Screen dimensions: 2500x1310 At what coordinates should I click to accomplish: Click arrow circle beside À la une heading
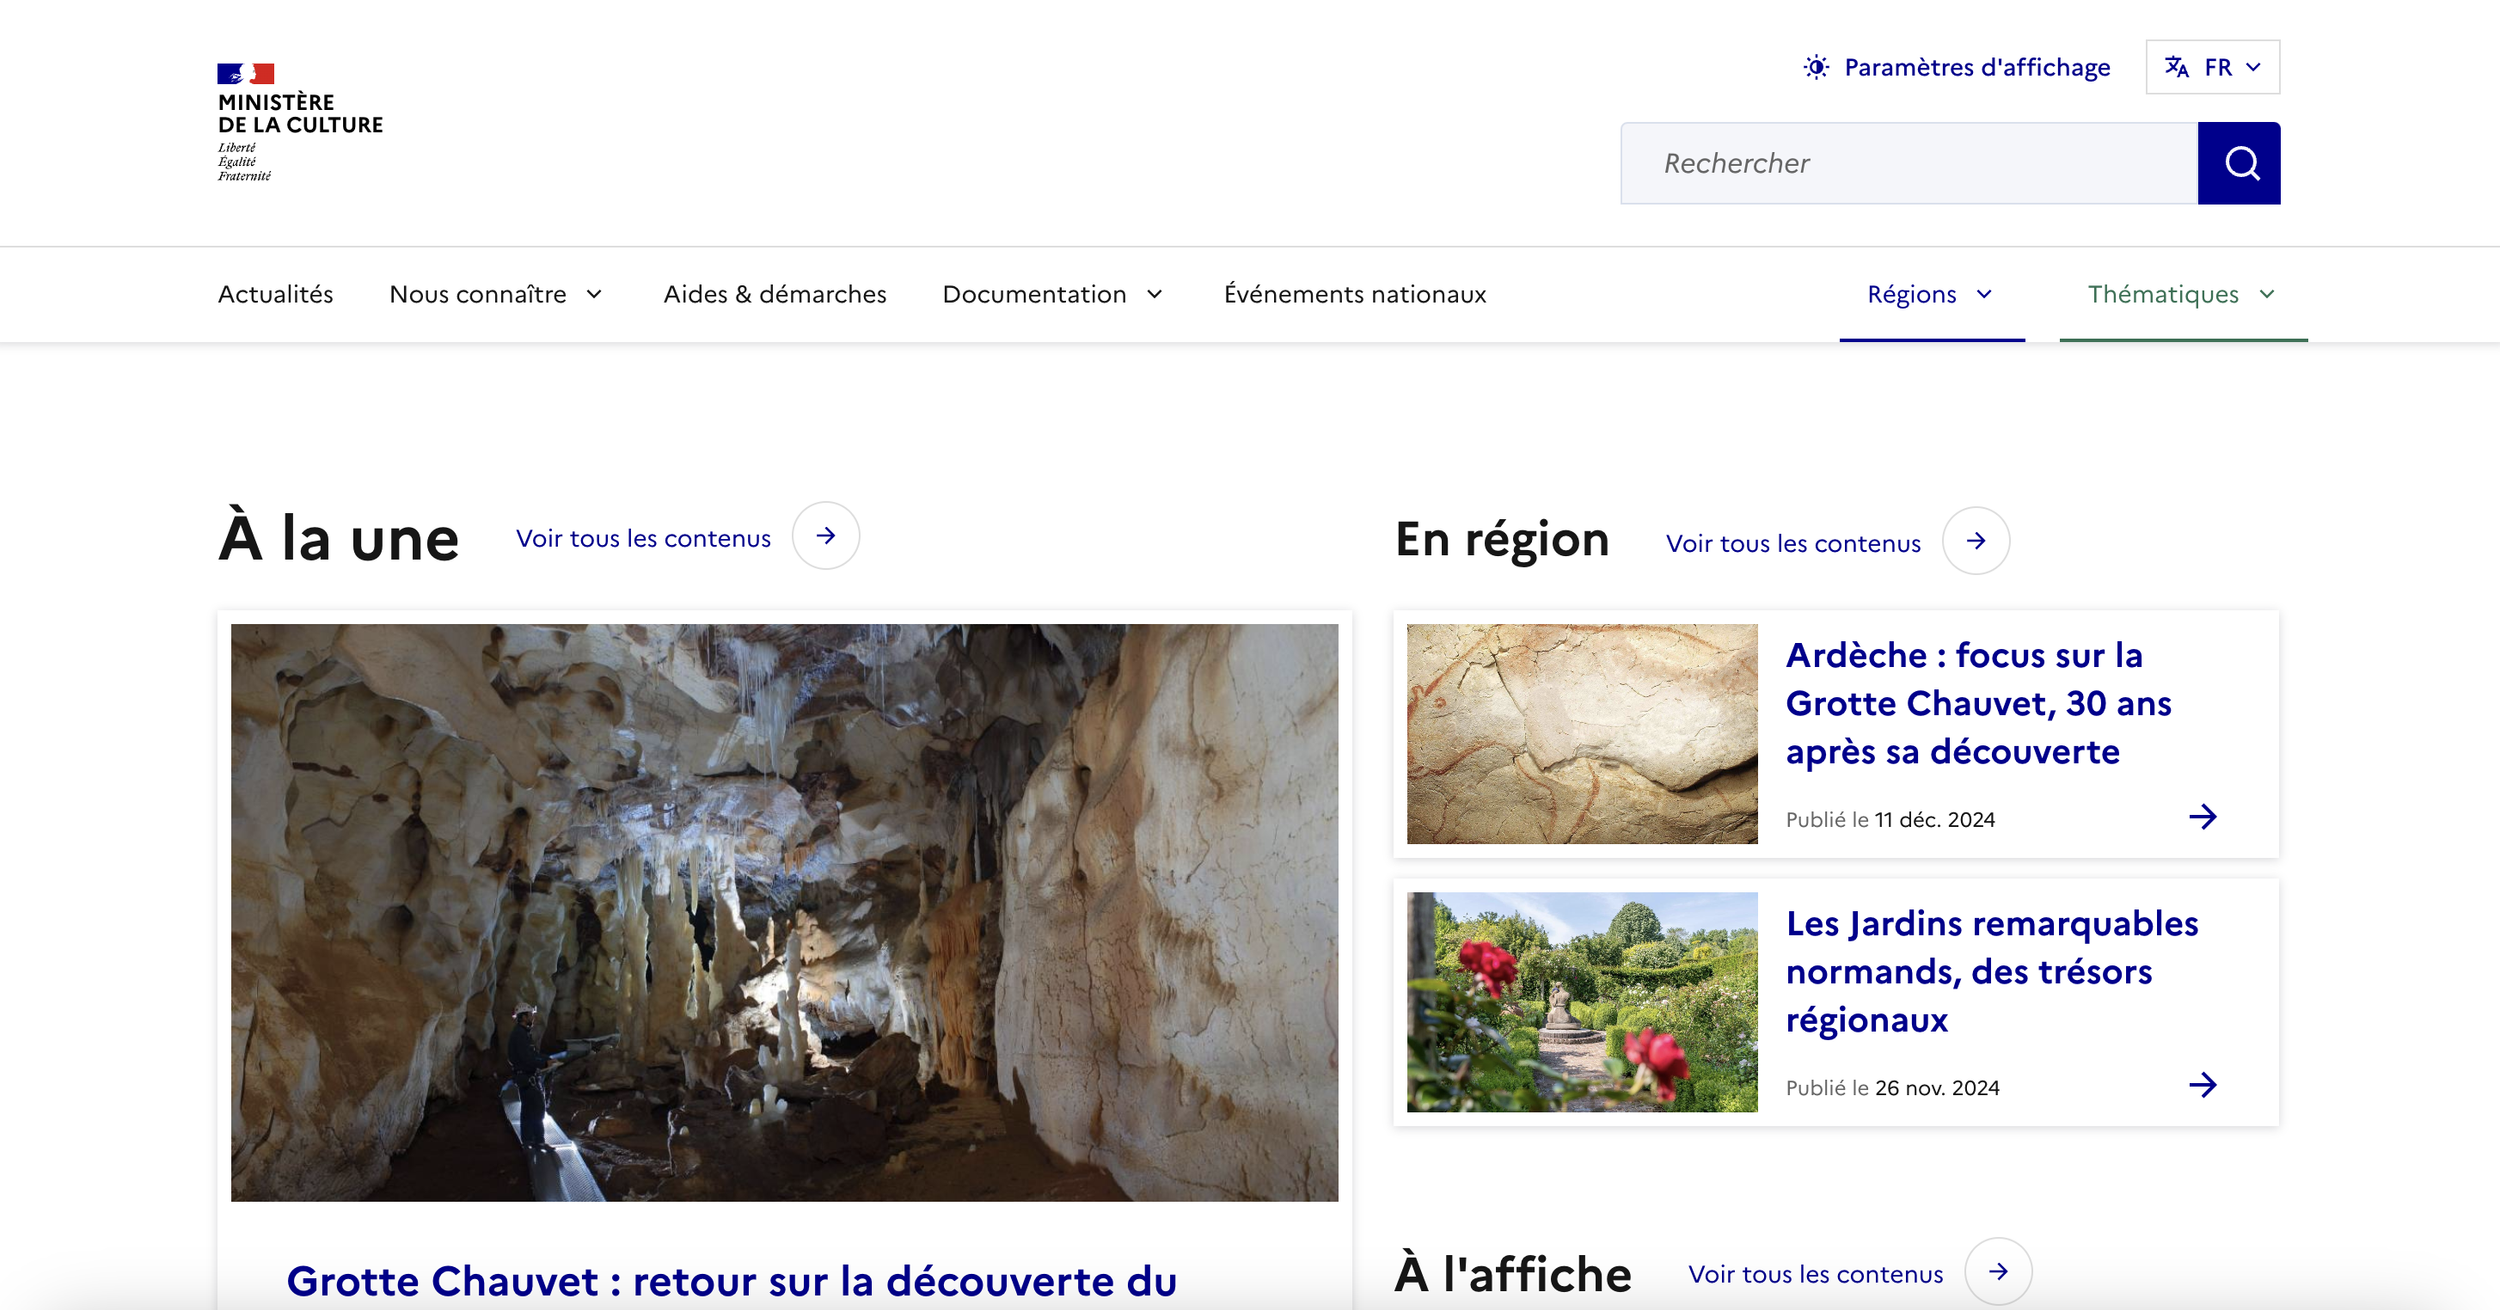(826, 536)
